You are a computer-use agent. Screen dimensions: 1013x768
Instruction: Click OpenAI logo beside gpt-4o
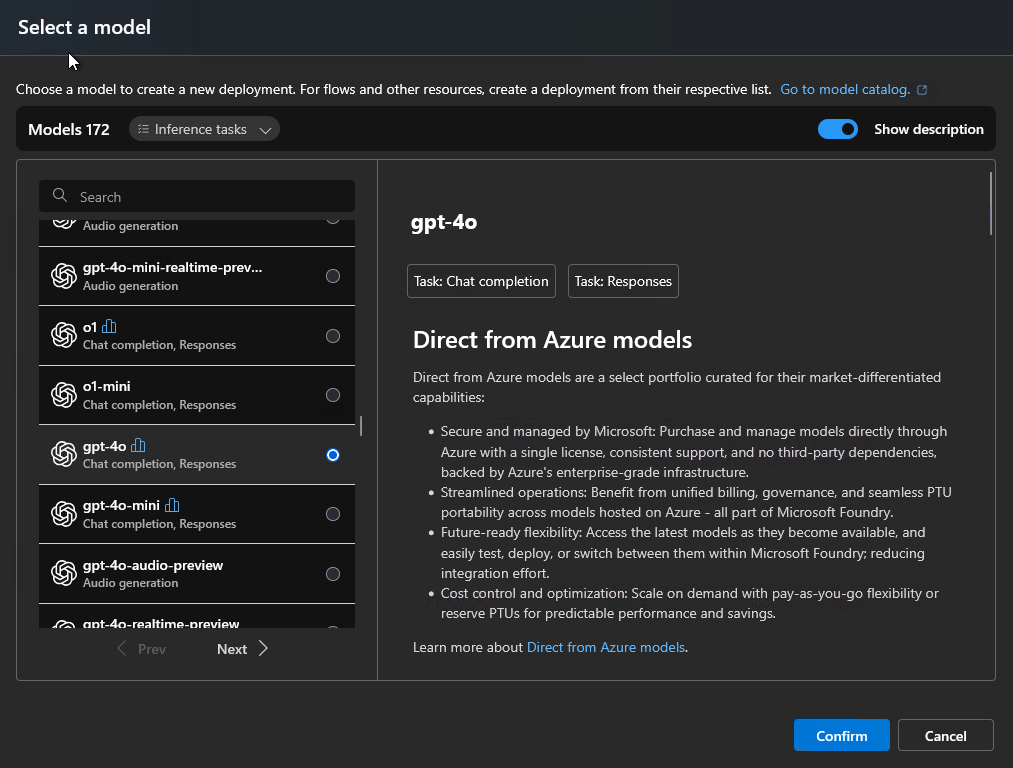point(64,454)
